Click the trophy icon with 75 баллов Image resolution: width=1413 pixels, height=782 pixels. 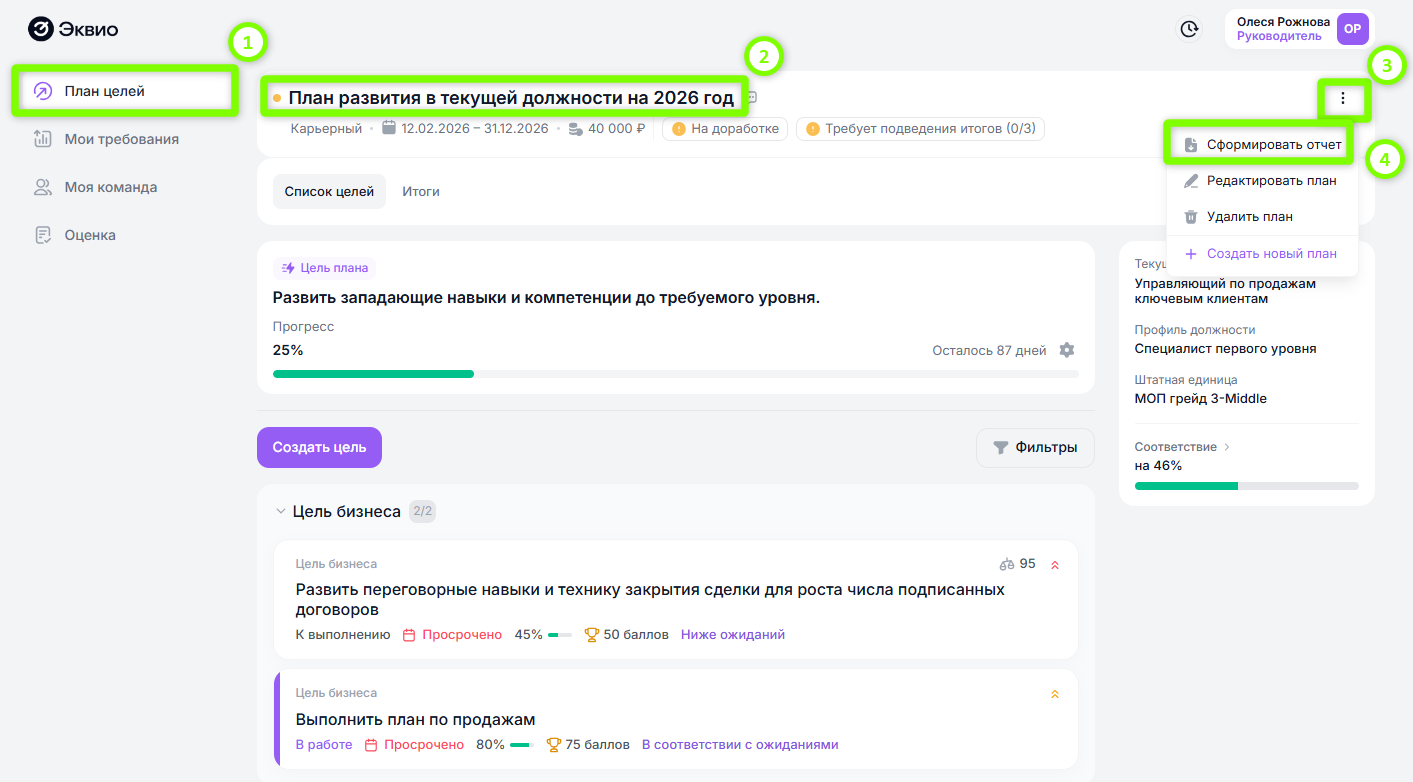click(553, 745)
